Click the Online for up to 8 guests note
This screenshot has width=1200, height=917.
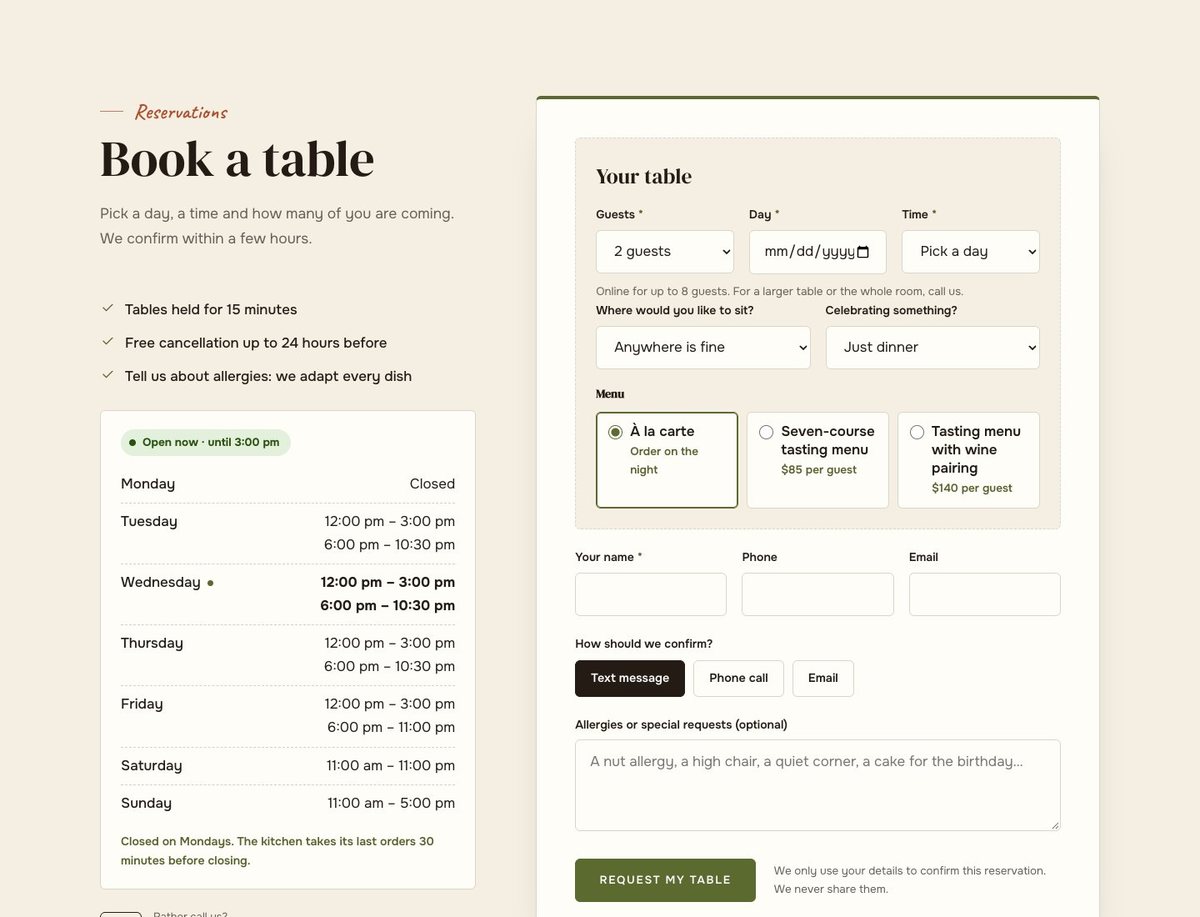pyautogui.click(x=780, y=291)
